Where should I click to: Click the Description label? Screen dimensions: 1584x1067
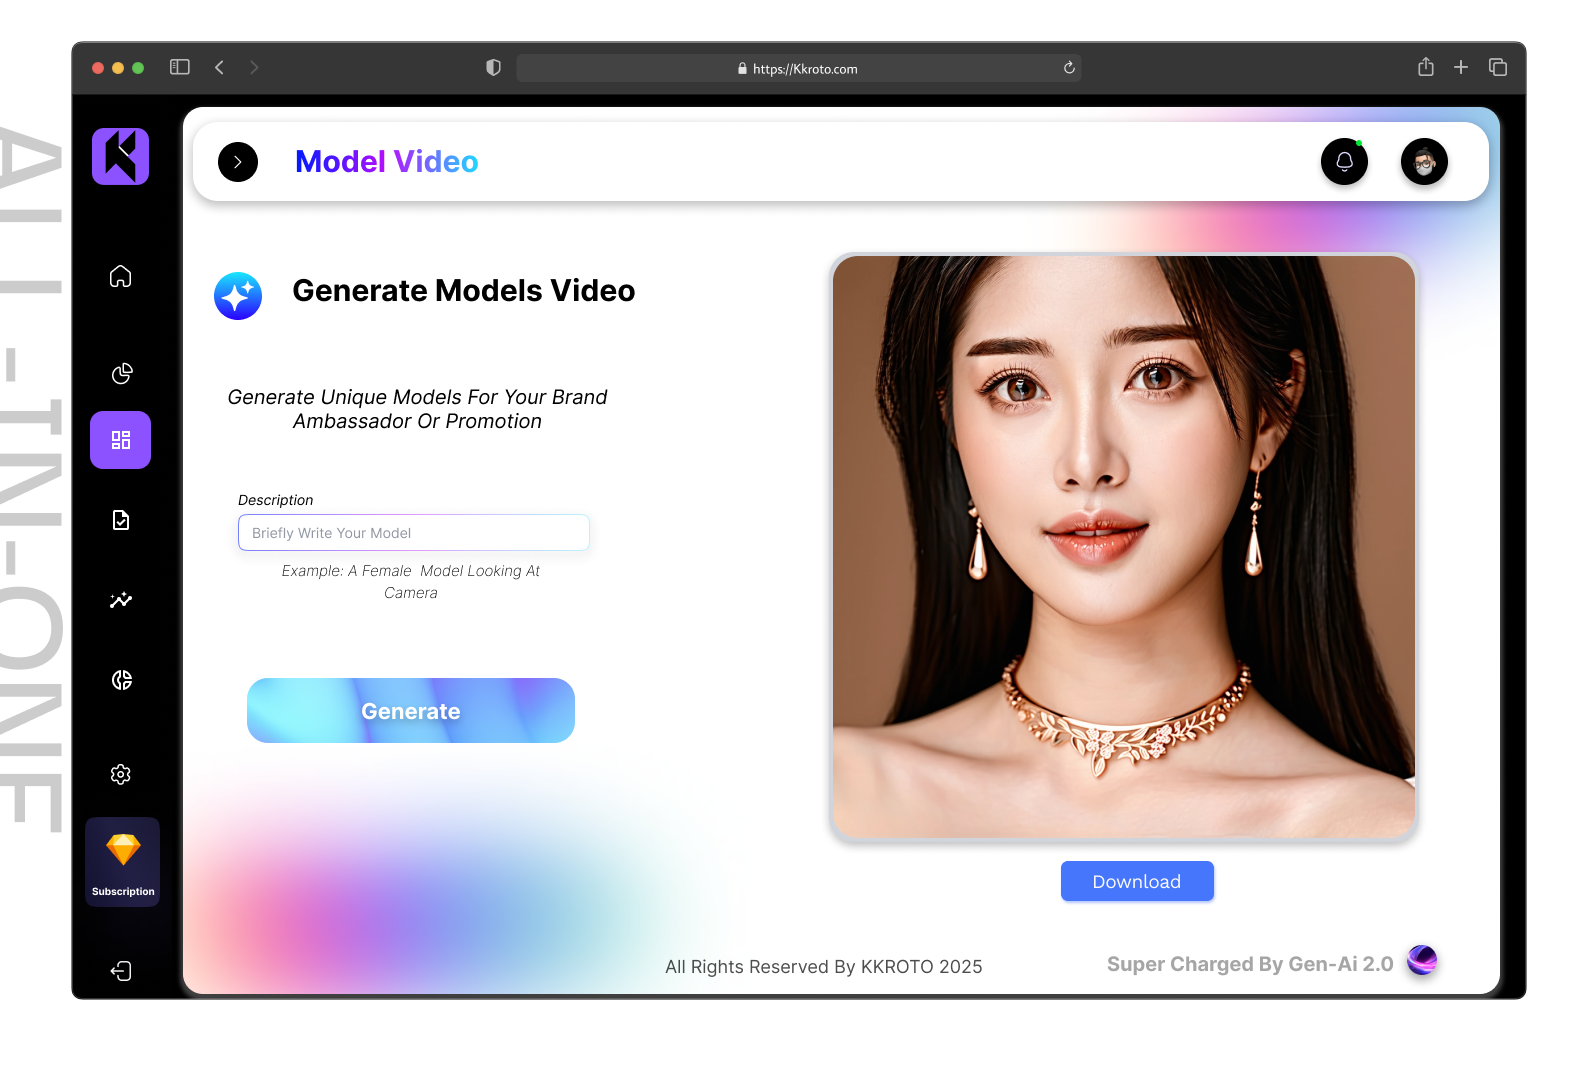276,500
